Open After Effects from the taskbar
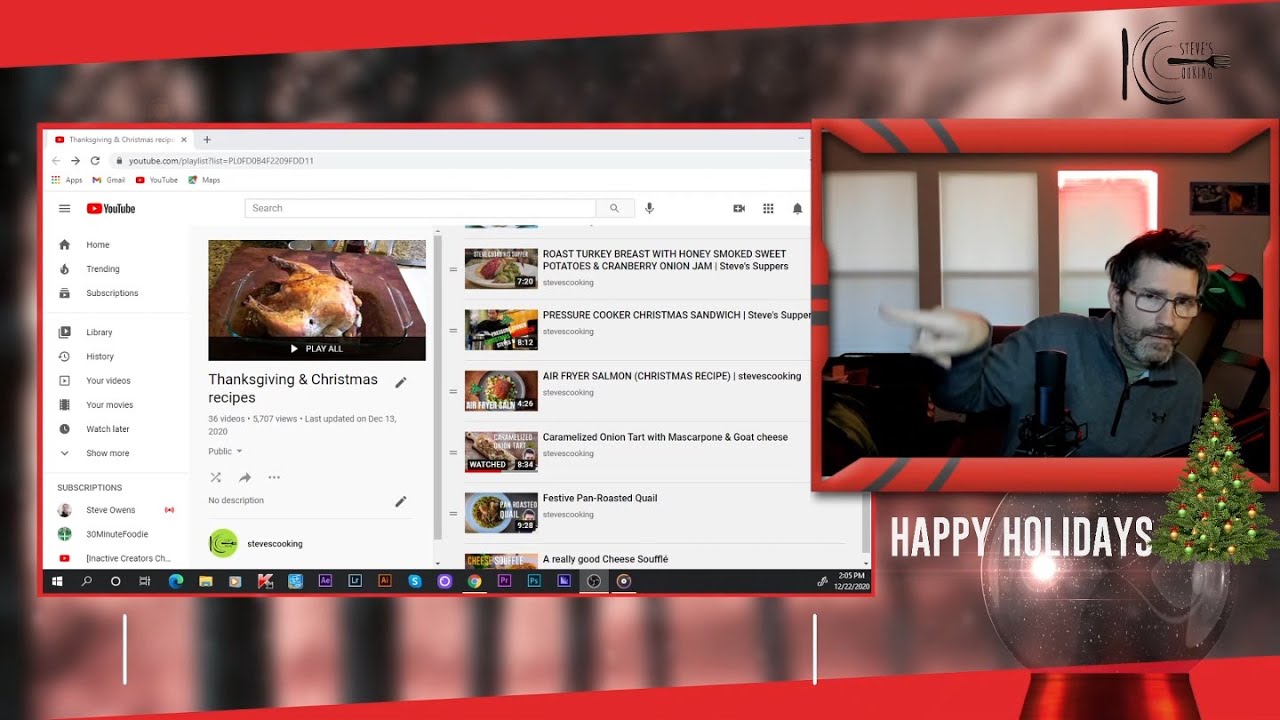1280x720 pixels. (x=325, y=581)
